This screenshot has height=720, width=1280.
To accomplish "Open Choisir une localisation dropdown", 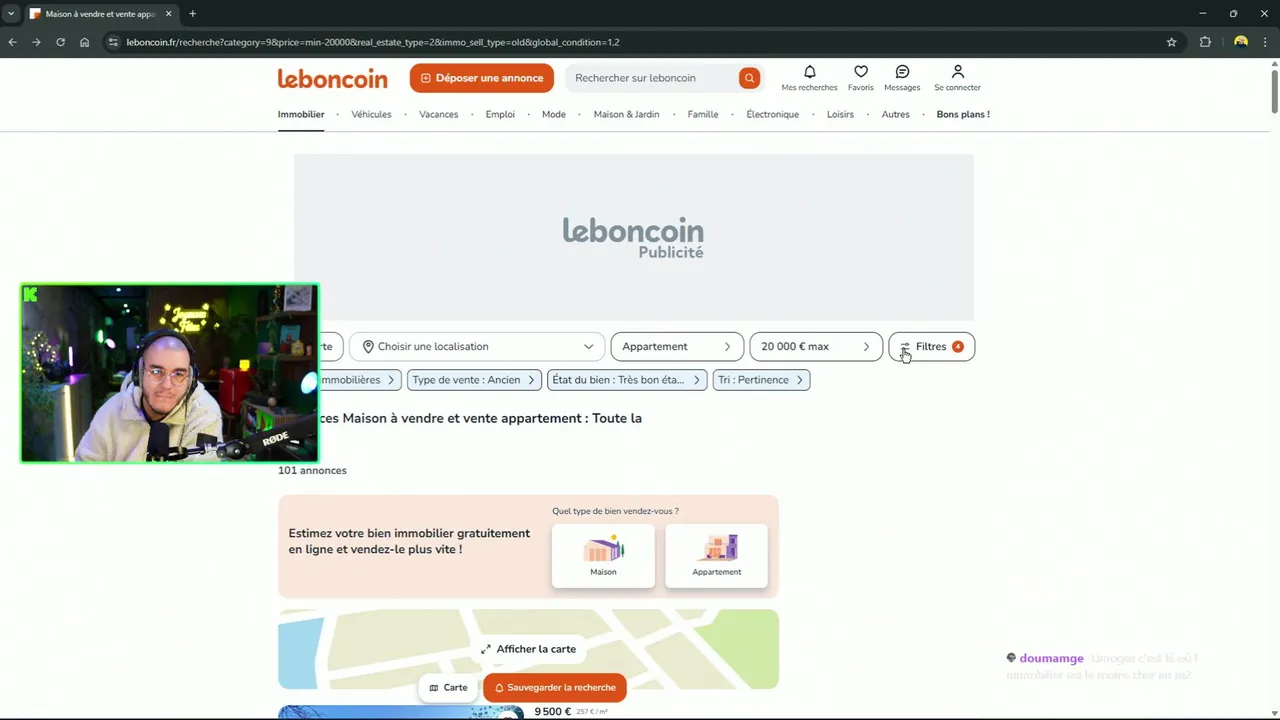I will 477,347.
